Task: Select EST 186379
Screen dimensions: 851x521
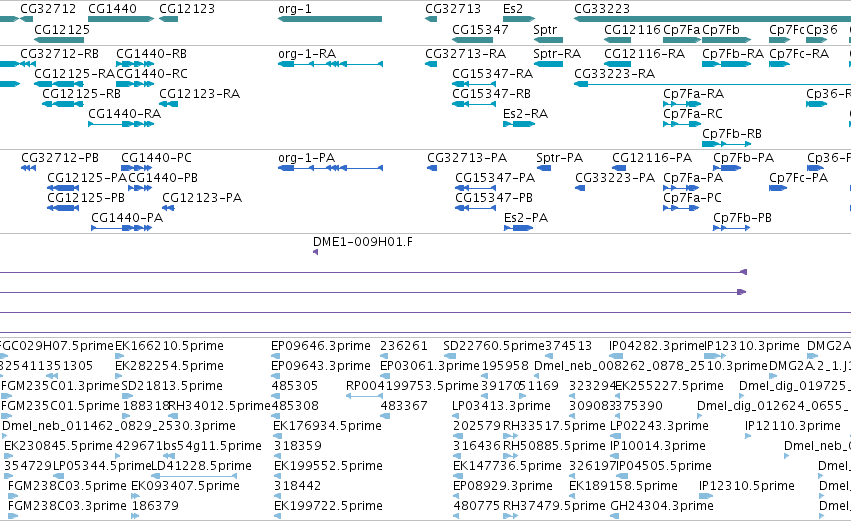Action: click(x=155, y=506)
